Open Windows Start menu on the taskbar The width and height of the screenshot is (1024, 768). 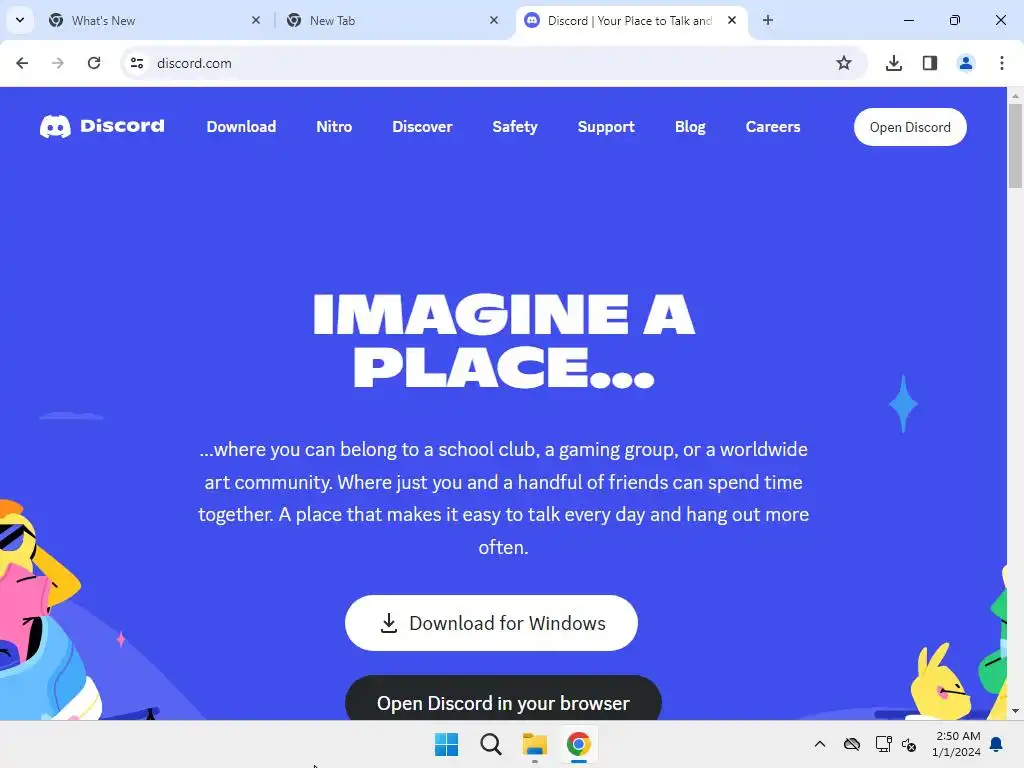point(447,744)
